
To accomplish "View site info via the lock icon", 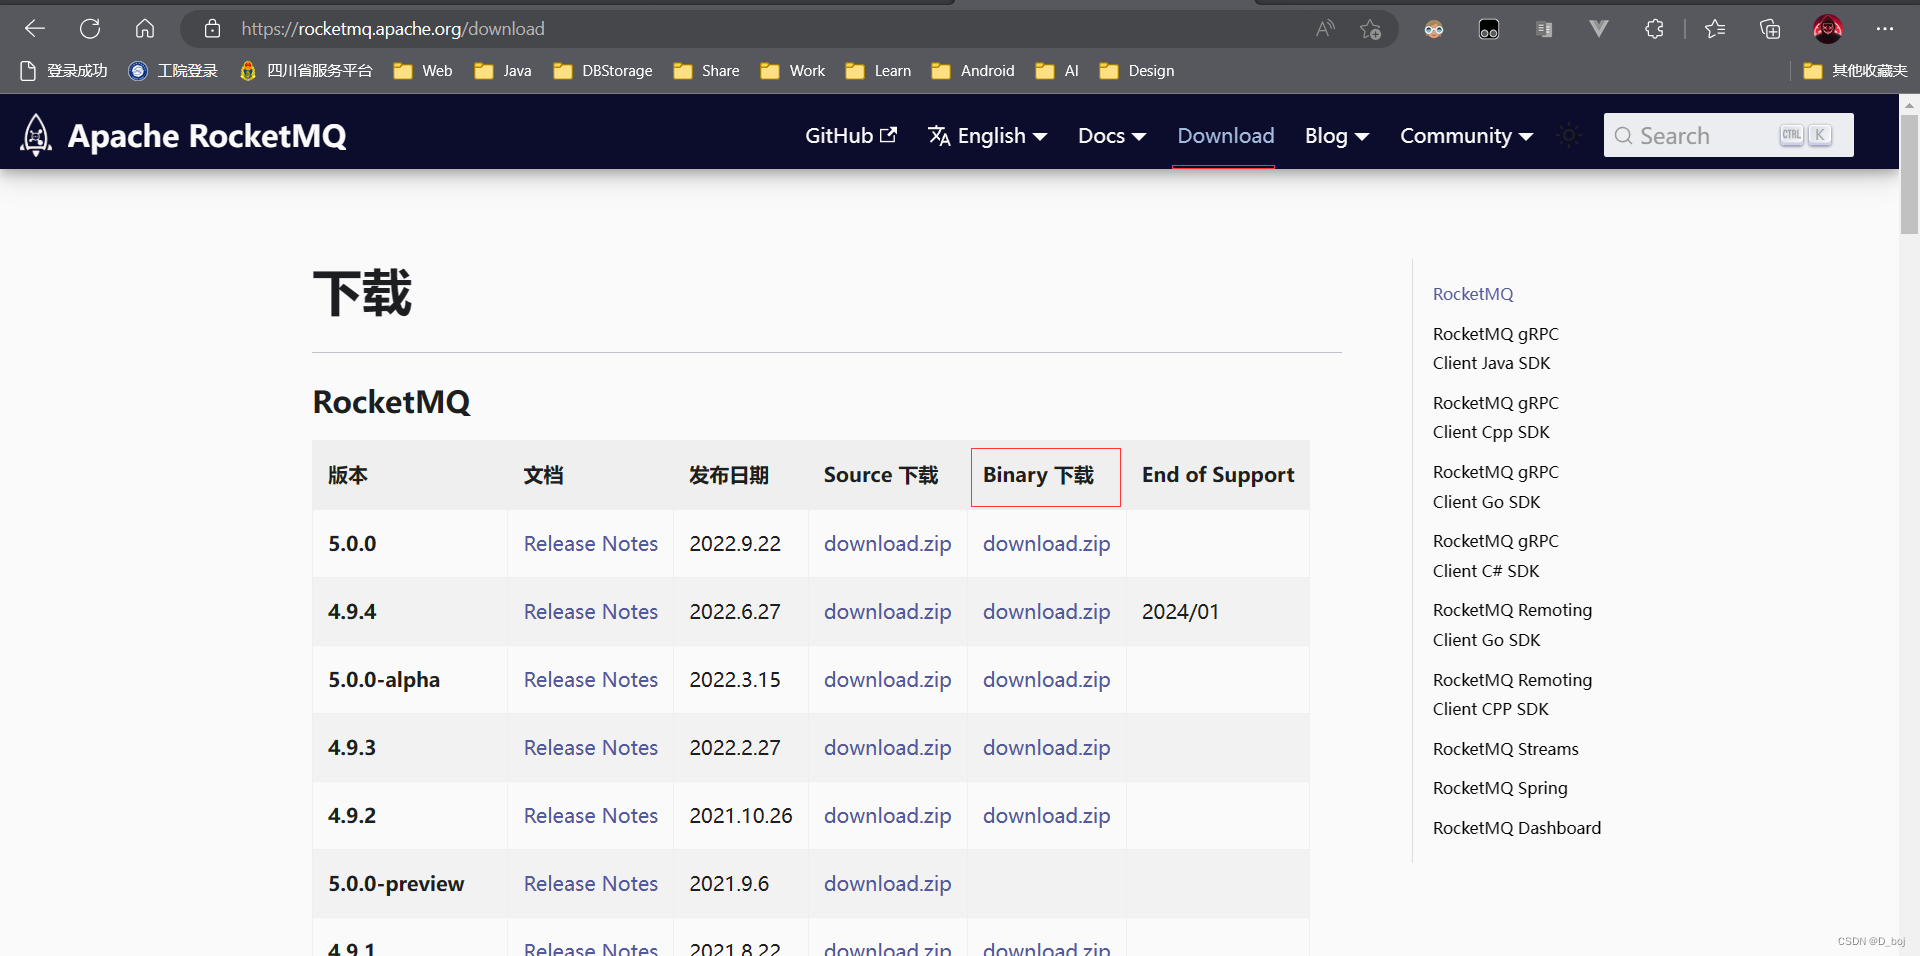I will (212, 29).
